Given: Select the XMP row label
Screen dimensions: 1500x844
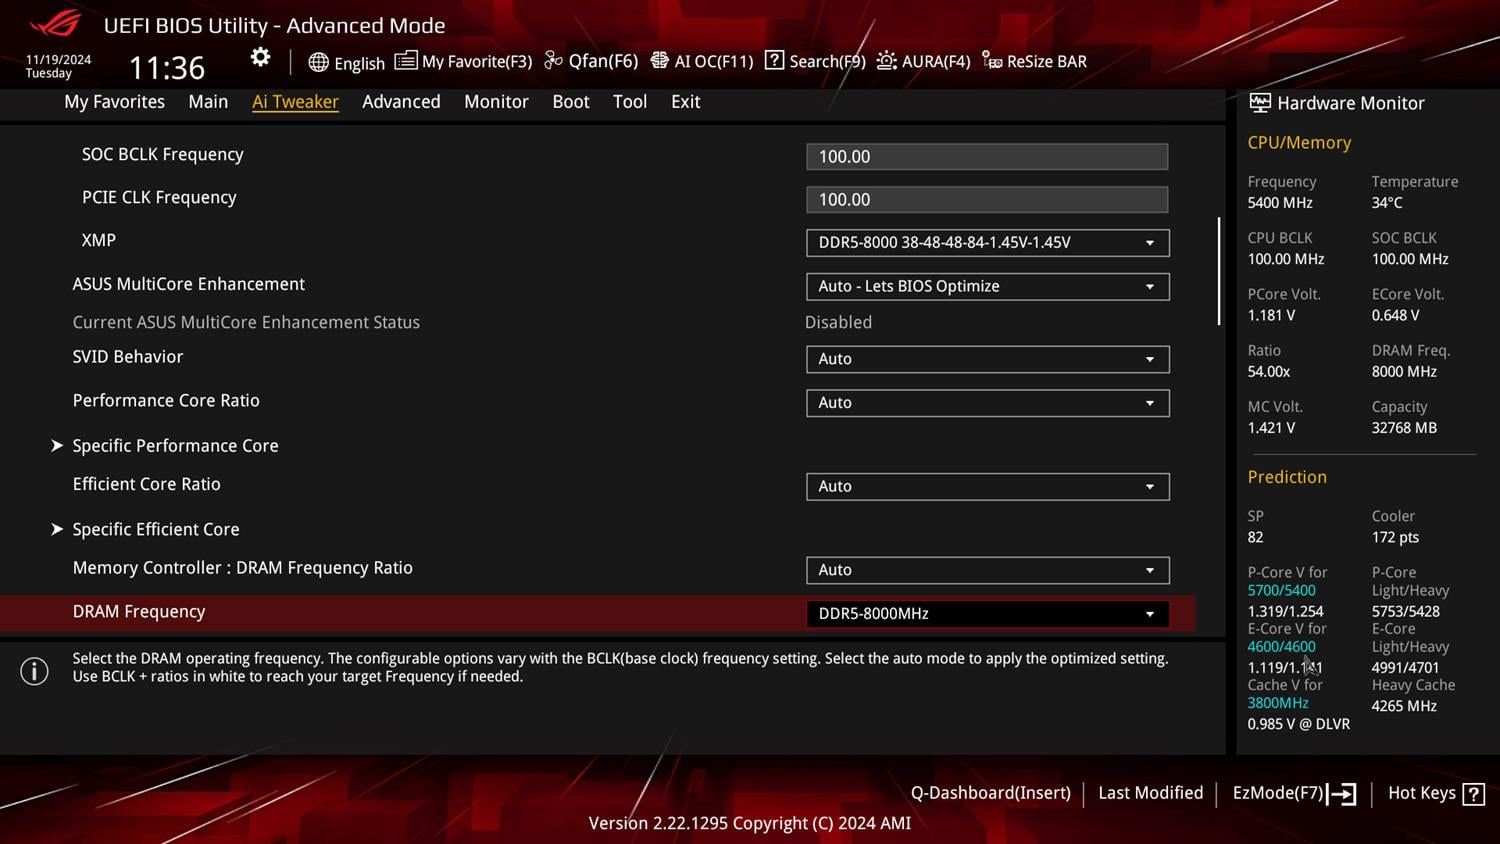Looking at the screenshot, I should coord(99,241).
